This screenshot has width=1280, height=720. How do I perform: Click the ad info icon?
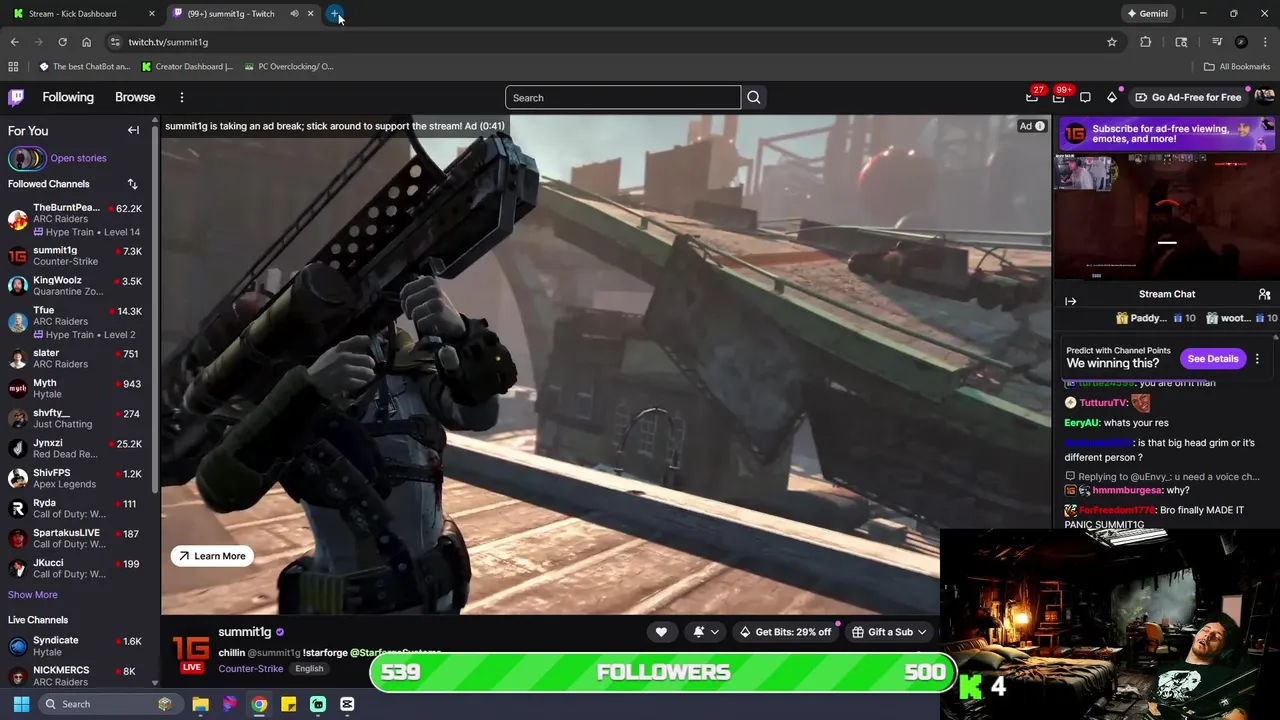pos(1040,126)
